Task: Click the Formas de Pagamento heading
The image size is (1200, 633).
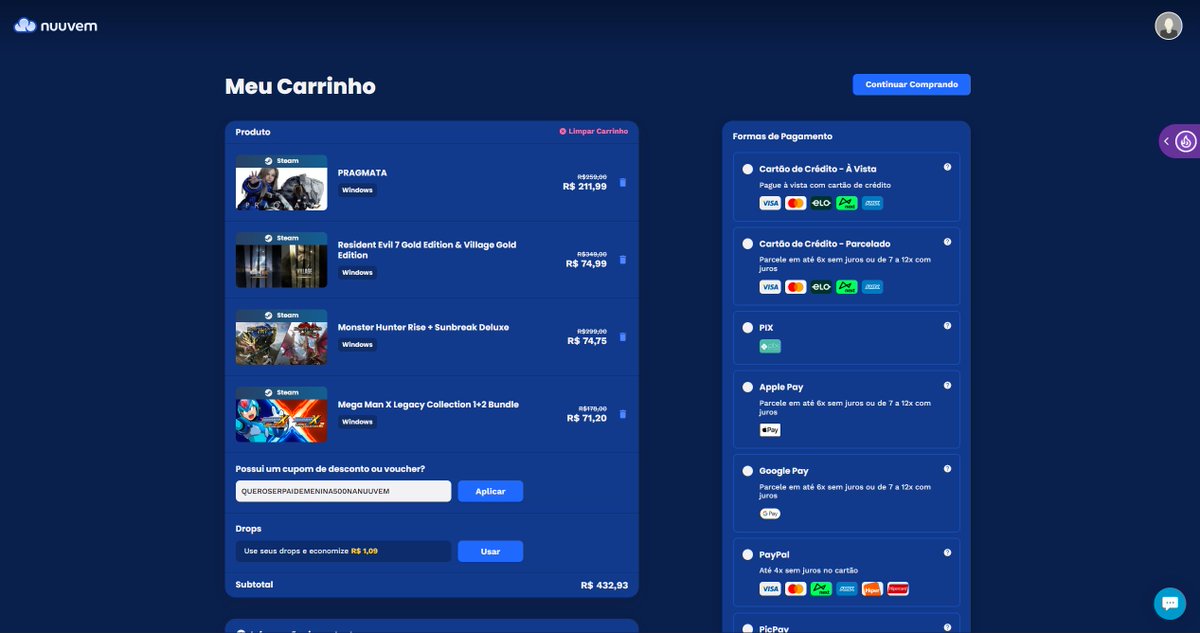Action: point(782,136)
